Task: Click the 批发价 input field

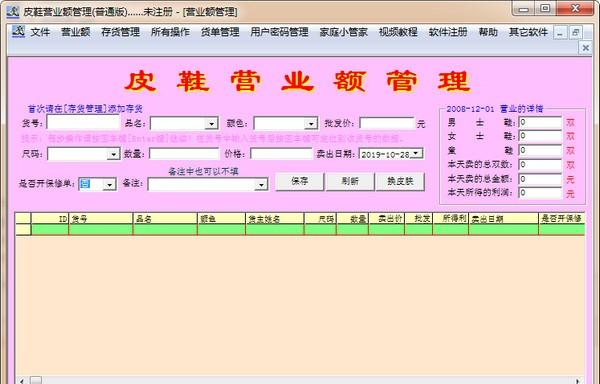Action: point(387,124)
